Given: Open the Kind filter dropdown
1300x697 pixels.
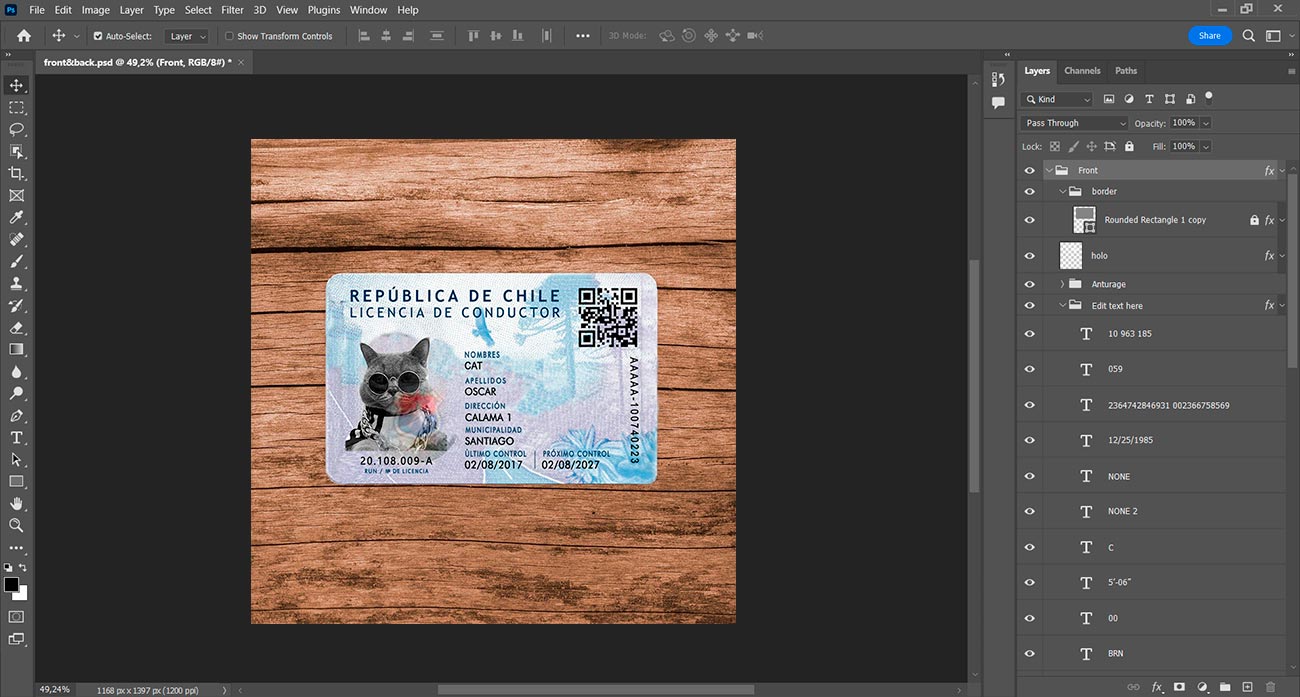Looking at the screenshot, I should point(1058,99).
